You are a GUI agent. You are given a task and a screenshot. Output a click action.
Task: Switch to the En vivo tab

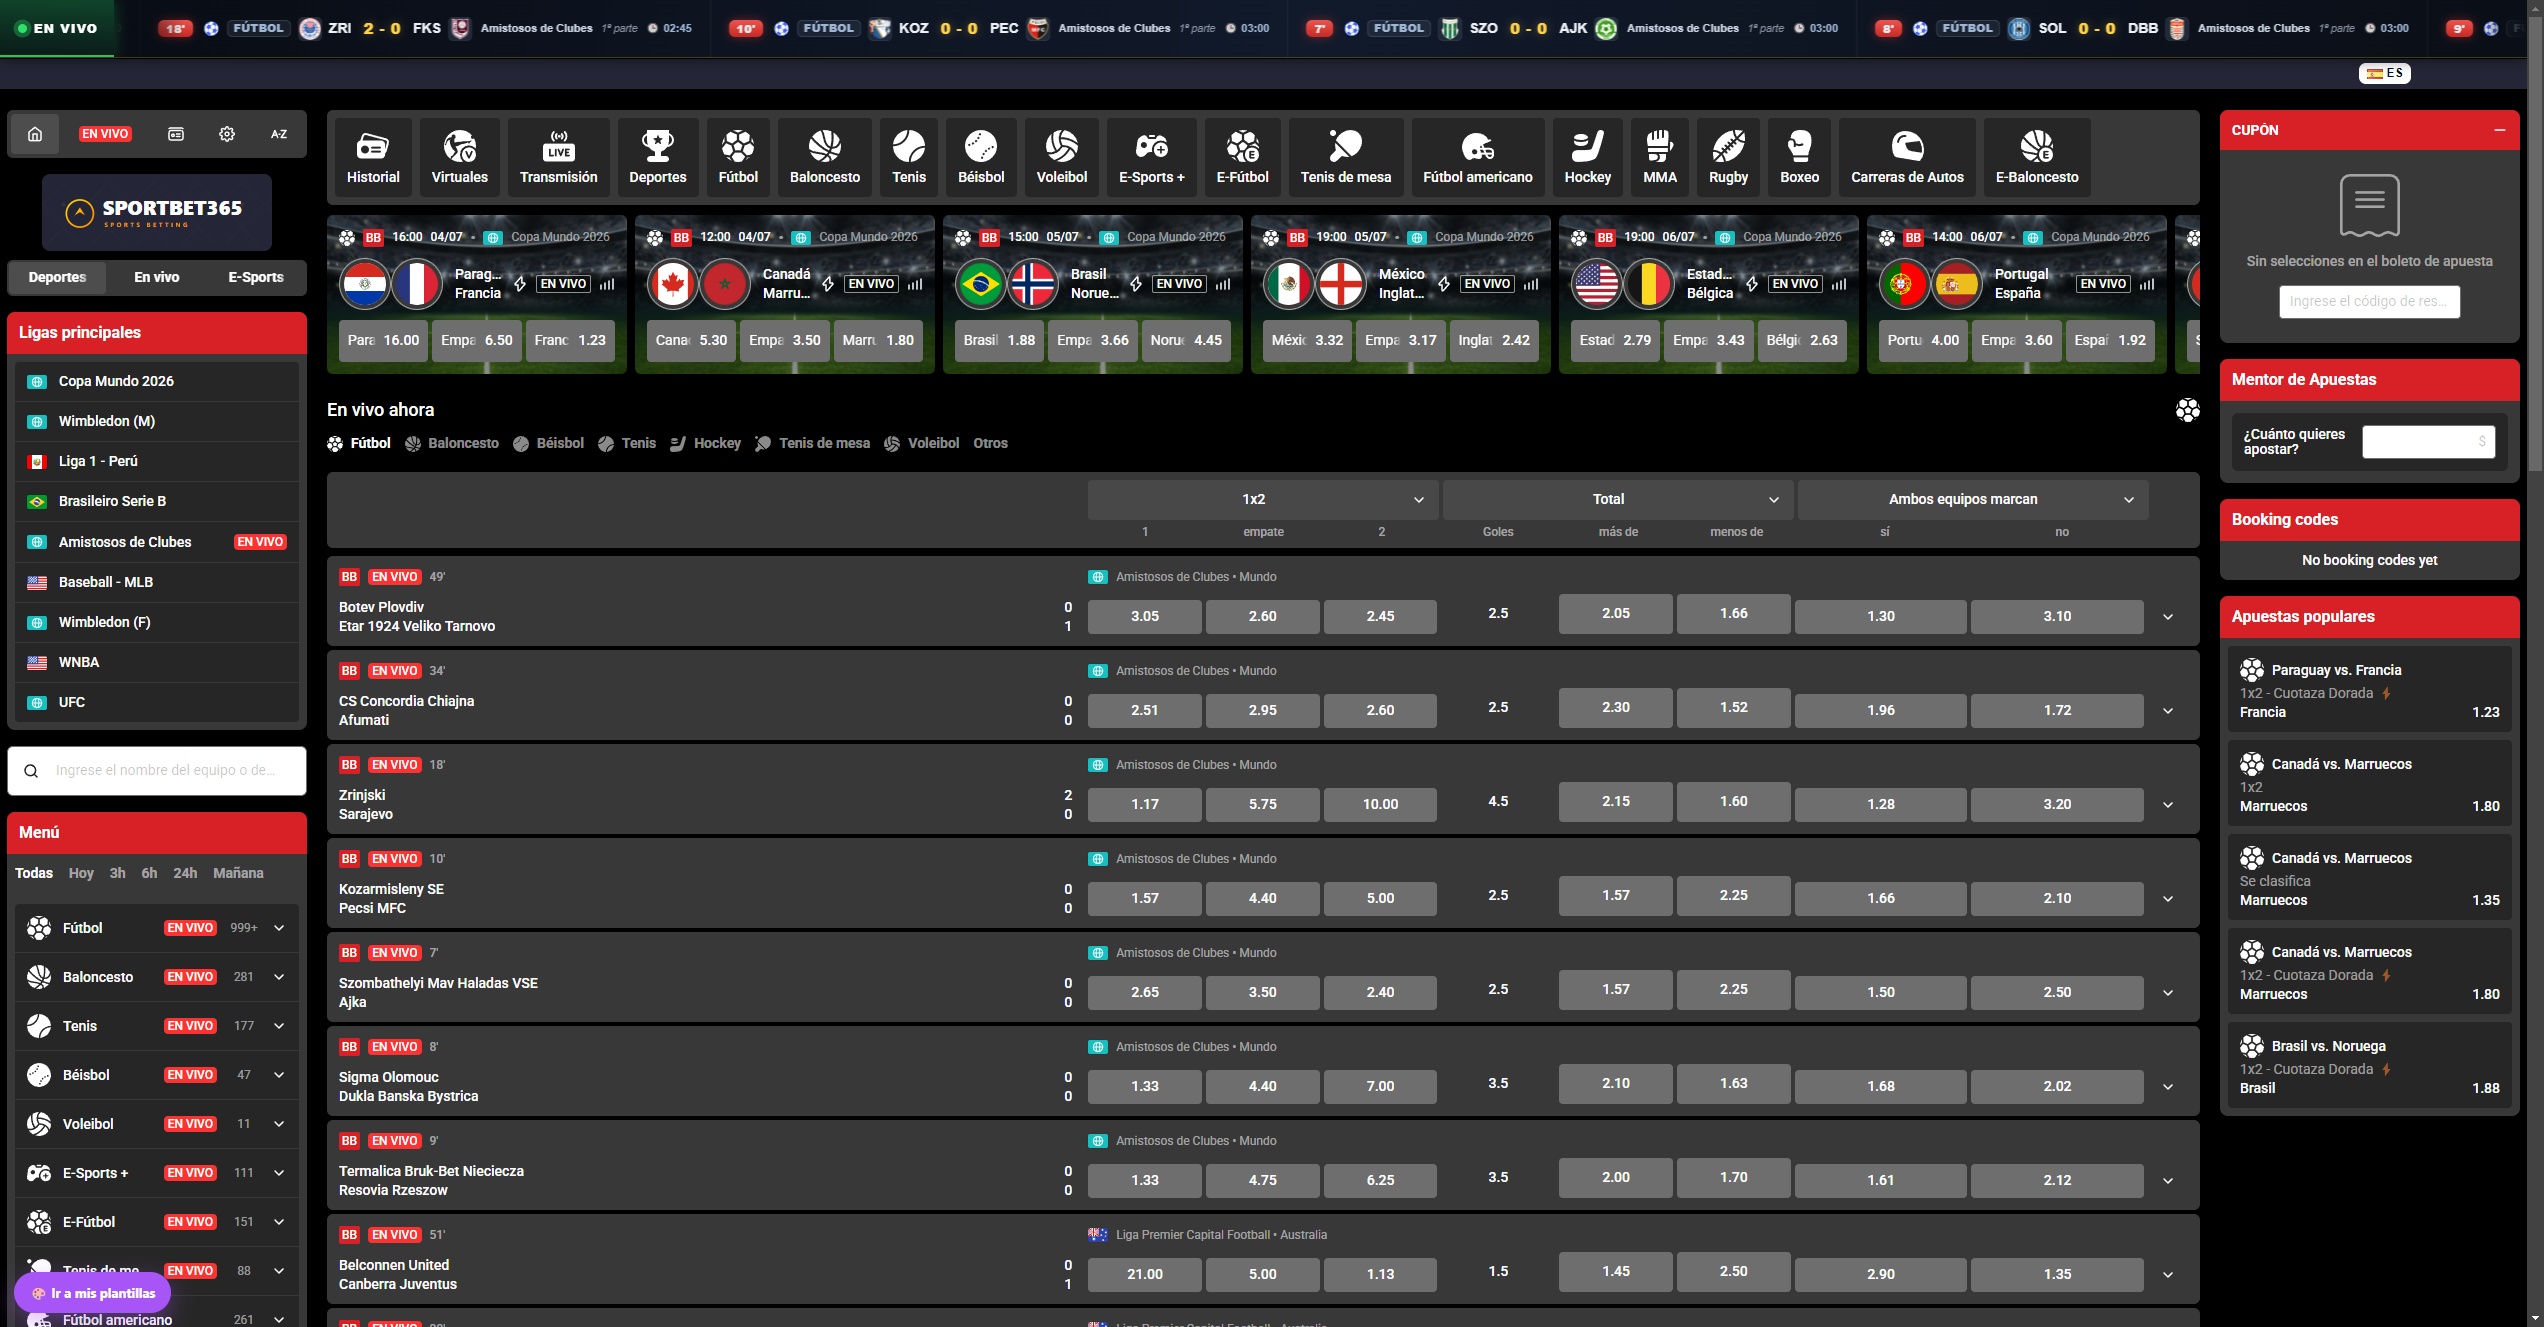[x=157, y=277]
